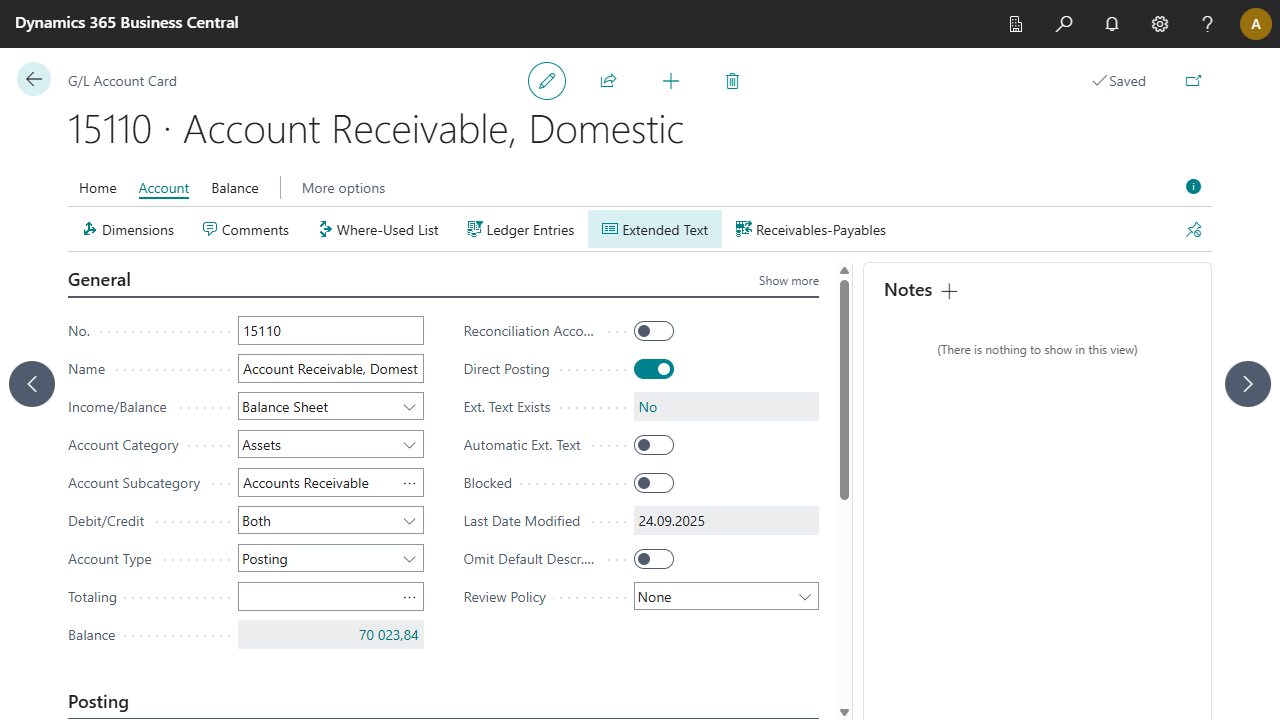
Task: Click the share icon in header
Action: pos(608,81)
